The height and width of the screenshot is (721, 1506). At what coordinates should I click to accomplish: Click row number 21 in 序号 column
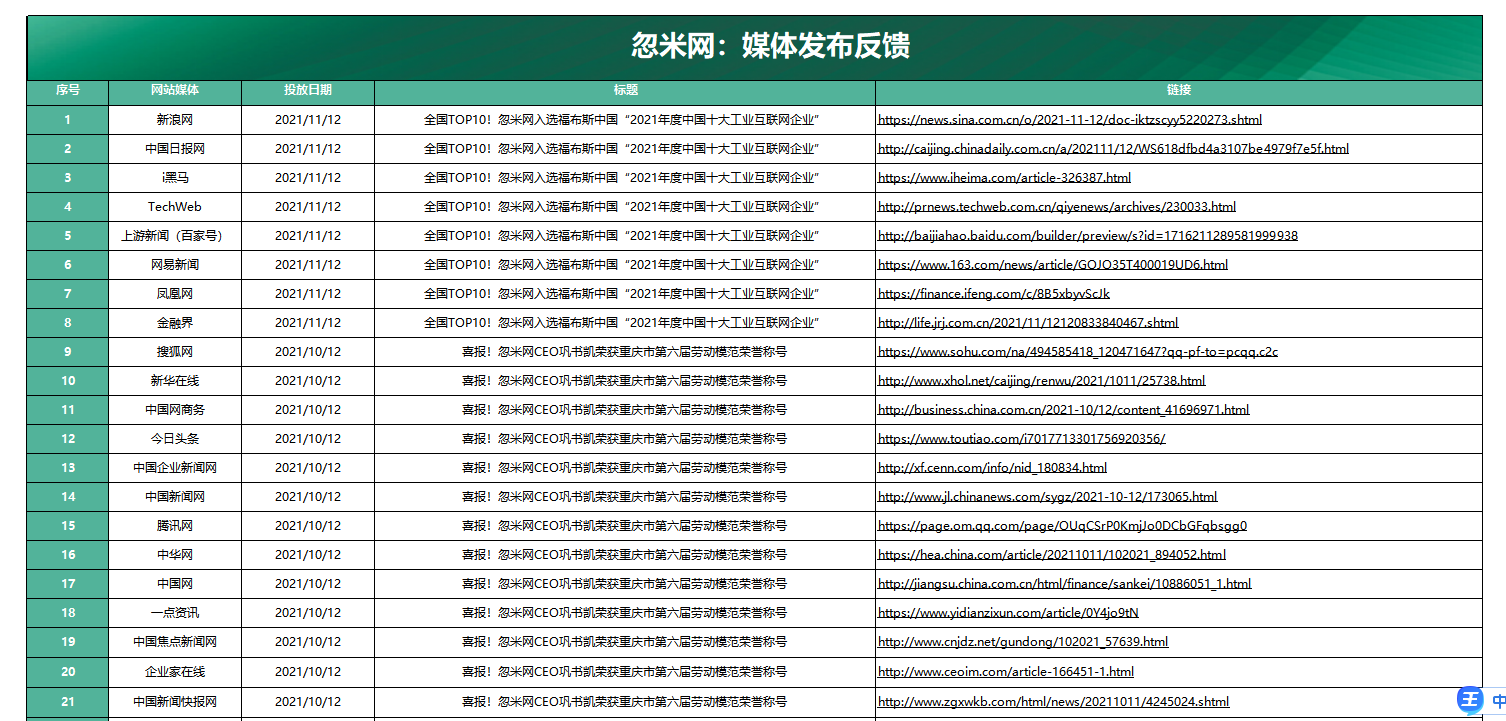click(x=68, y=702)
